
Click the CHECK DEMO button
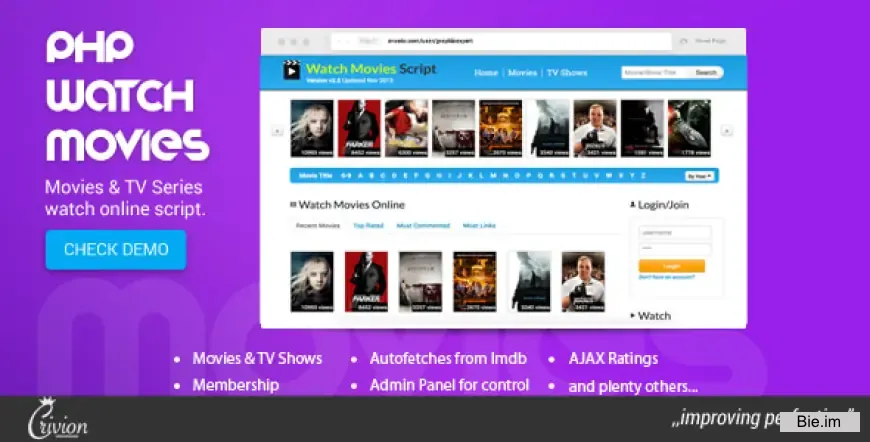click(116, 250)
